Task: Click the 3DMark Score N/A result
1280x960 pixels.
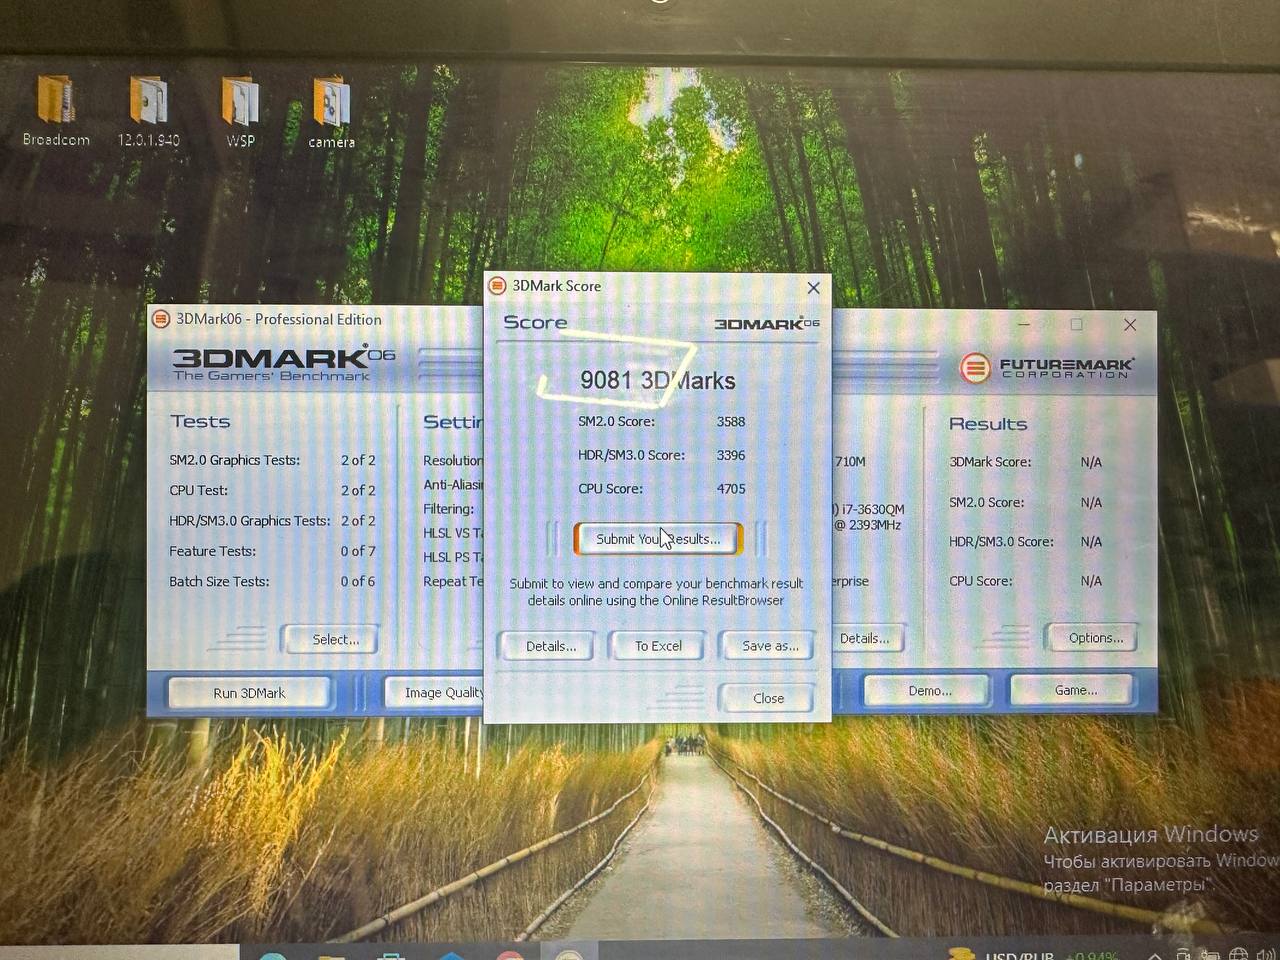Action: tap(1091, 462)
